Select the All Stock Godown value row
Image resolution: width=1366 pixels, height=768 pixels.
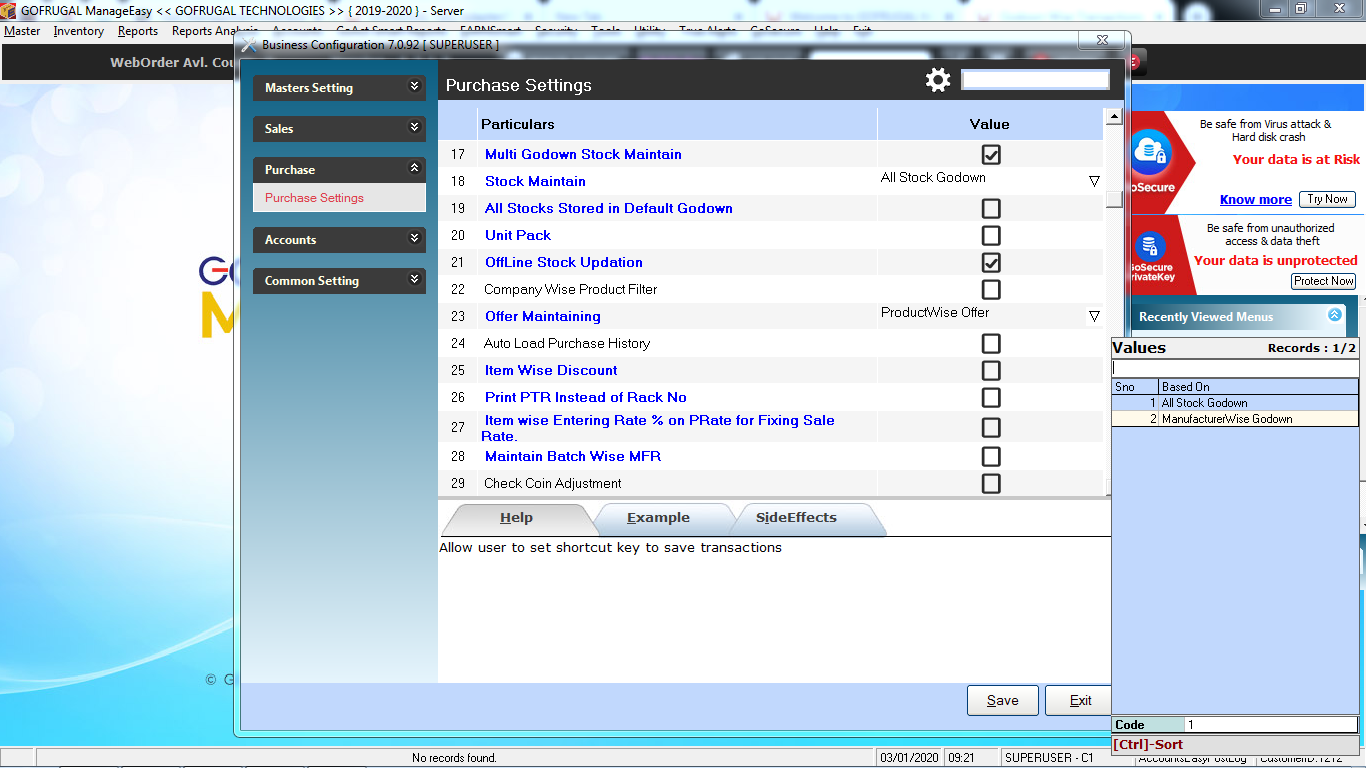pos(1235,403)
